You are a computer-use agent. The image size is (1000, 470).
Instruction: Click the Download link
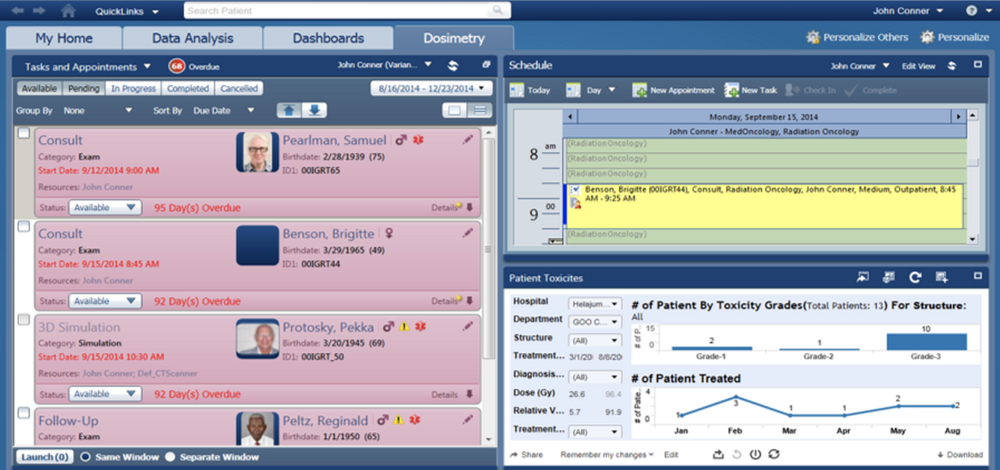click(960, 455)
